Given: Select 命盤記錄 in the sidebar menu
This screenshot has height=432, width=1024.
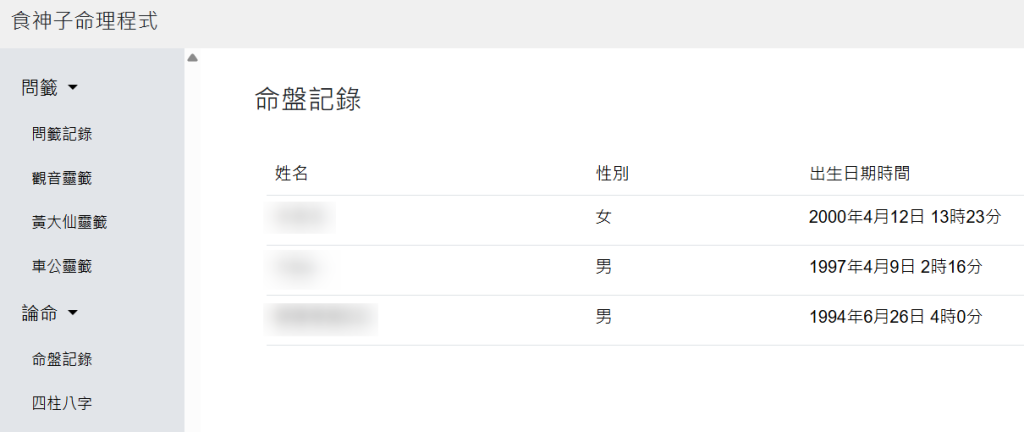Looking at the screenshot, I should click(69, 358).
